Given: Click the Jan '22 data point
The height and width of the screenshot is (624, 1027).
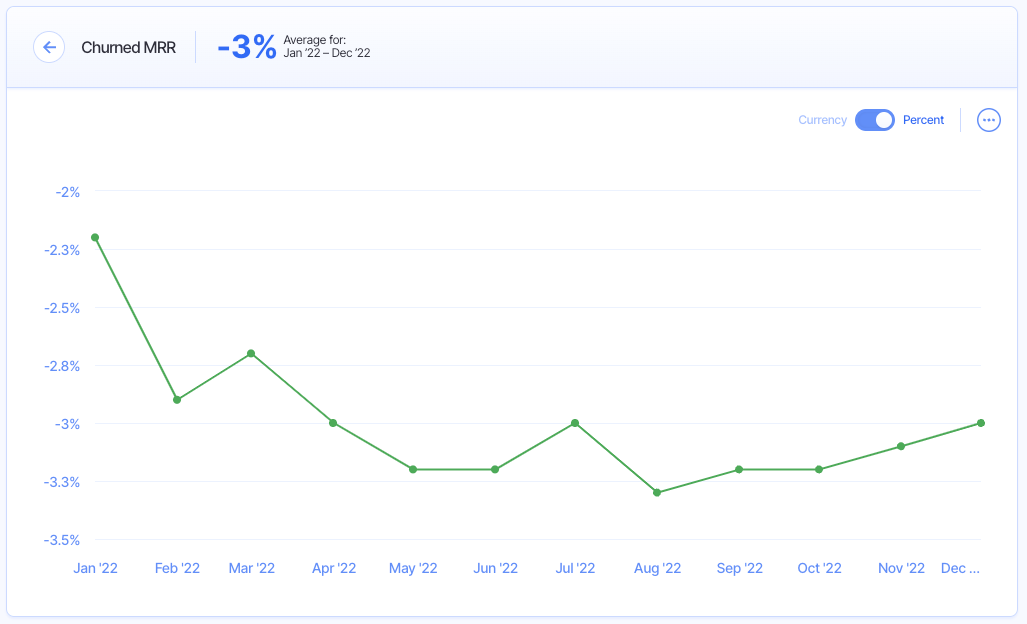Looking at the screenshot, I should 95,237.
